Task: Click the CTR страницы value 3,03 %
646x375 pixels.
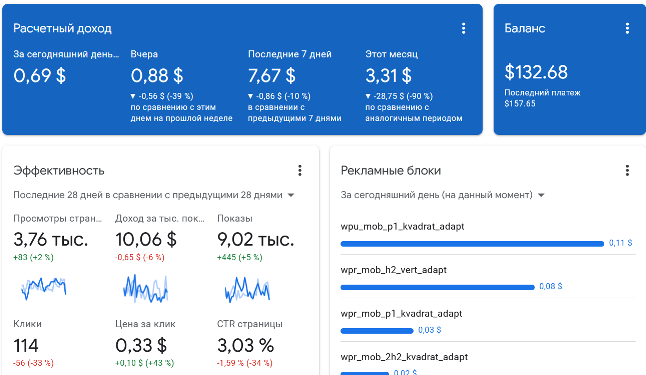Action: 246,345
